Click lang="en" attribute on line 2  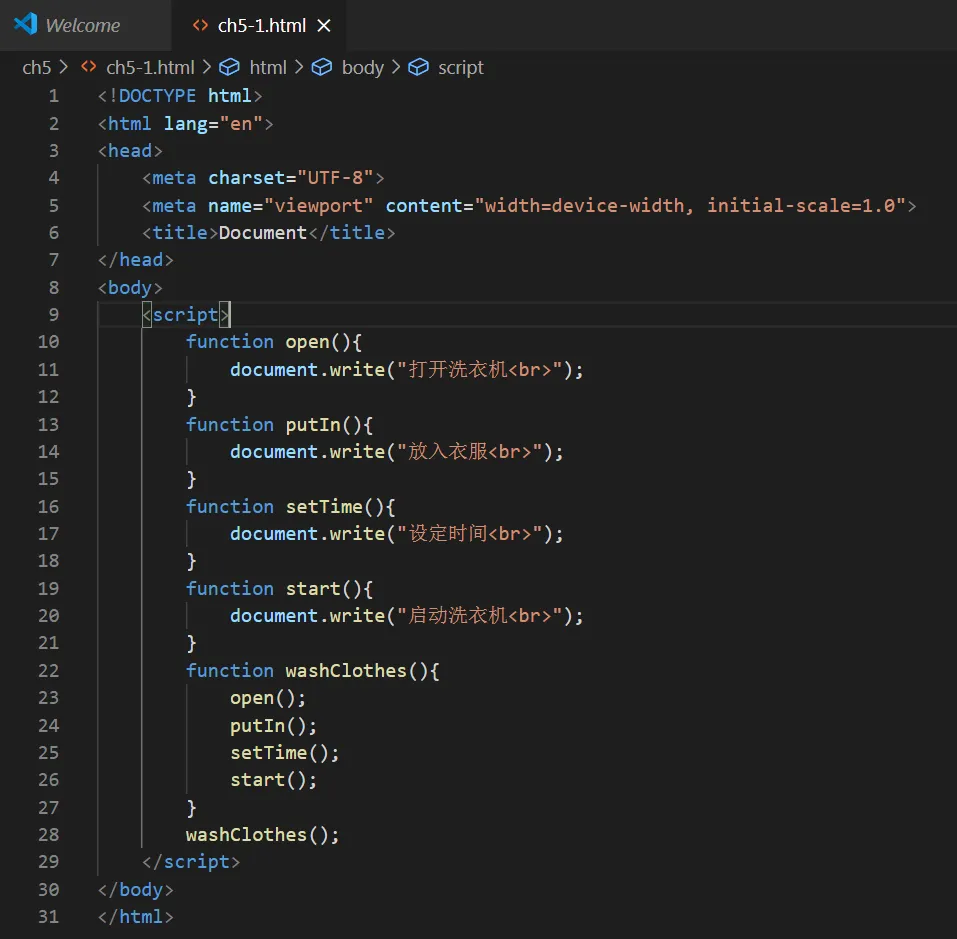click(213, 124)
